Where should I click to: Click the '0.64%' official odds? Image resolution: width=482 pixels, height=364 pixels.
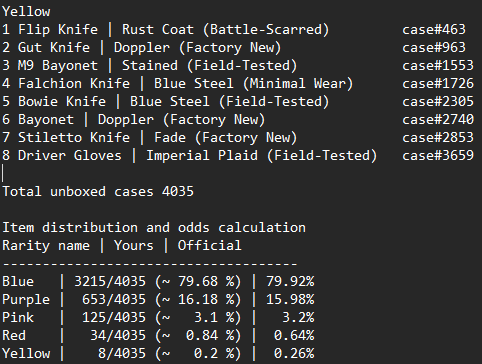pyautogui.click(x=294, y=336)
